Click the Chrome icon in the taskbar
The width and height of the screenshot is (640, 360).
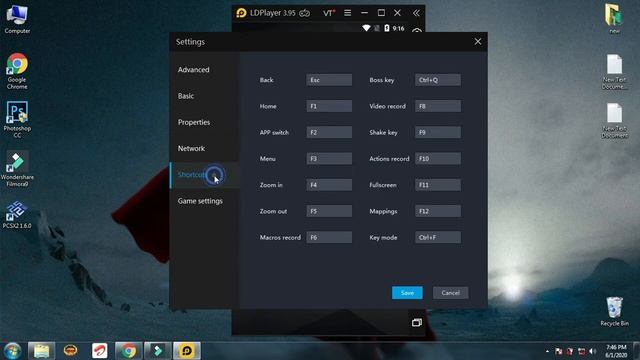(x=128, y=351)
